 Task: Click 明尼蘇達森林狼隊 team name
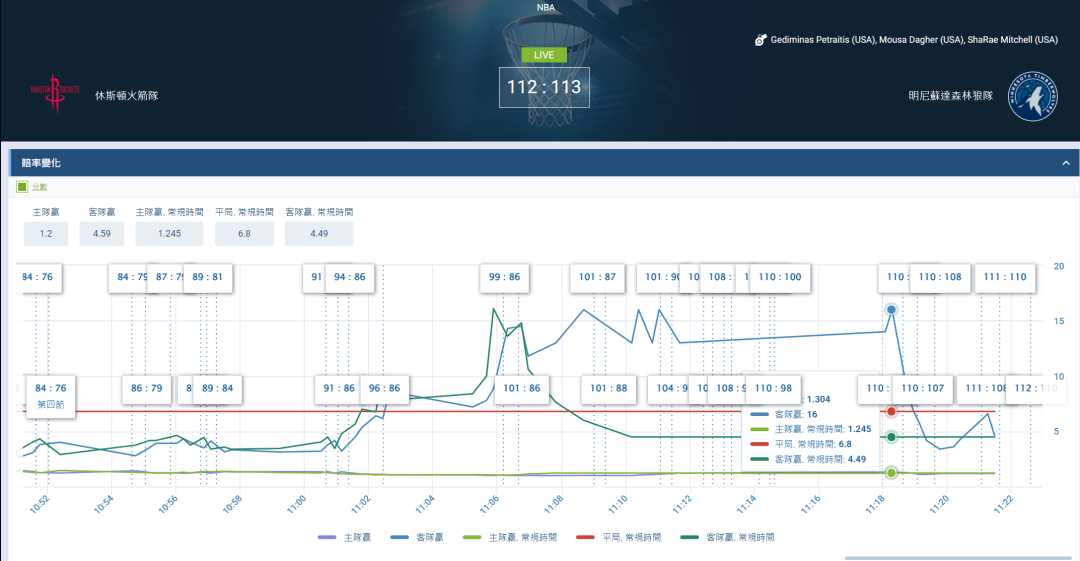coord(951,96)
